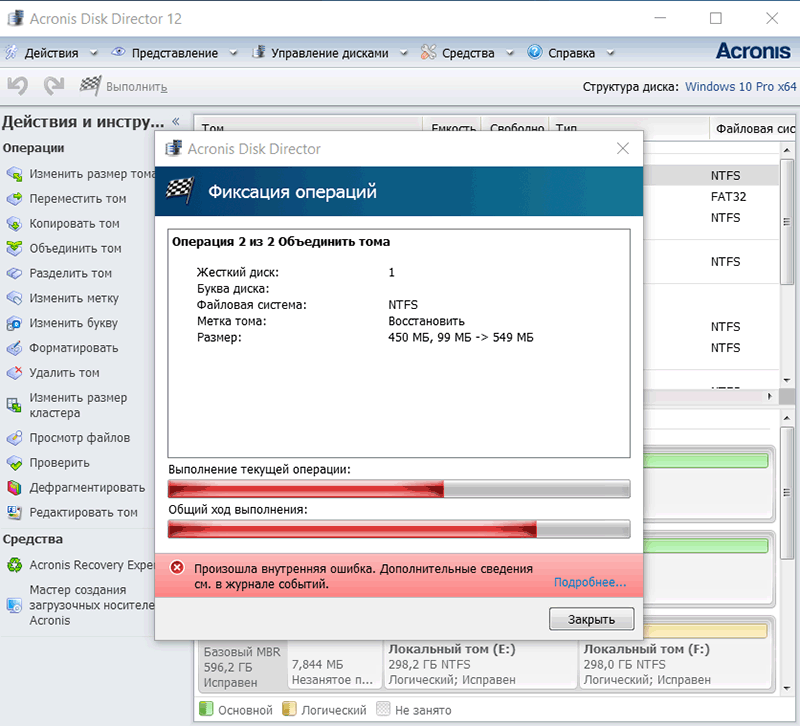Click the Форматировать icon
The height and width of the screenshot is (726, 800).
coord(14,348)
